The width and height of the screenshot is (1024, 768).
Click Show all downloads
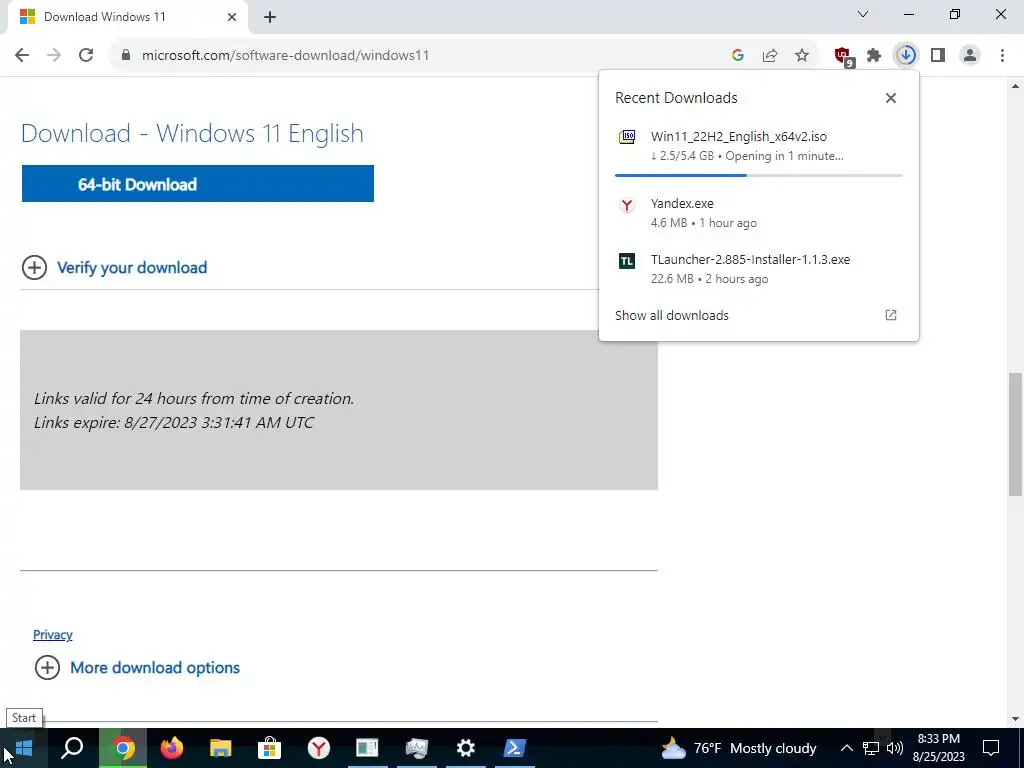[672, 315]
